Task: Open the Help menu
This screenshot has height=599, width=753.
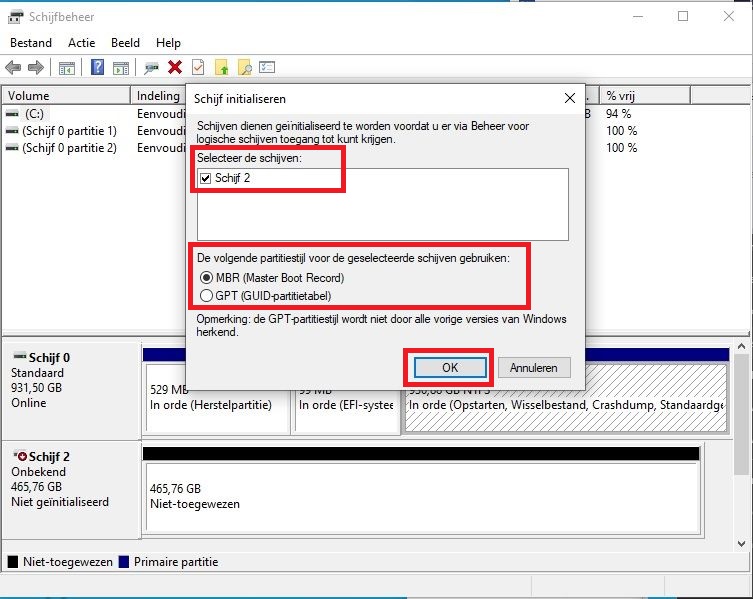Action: 168,43
